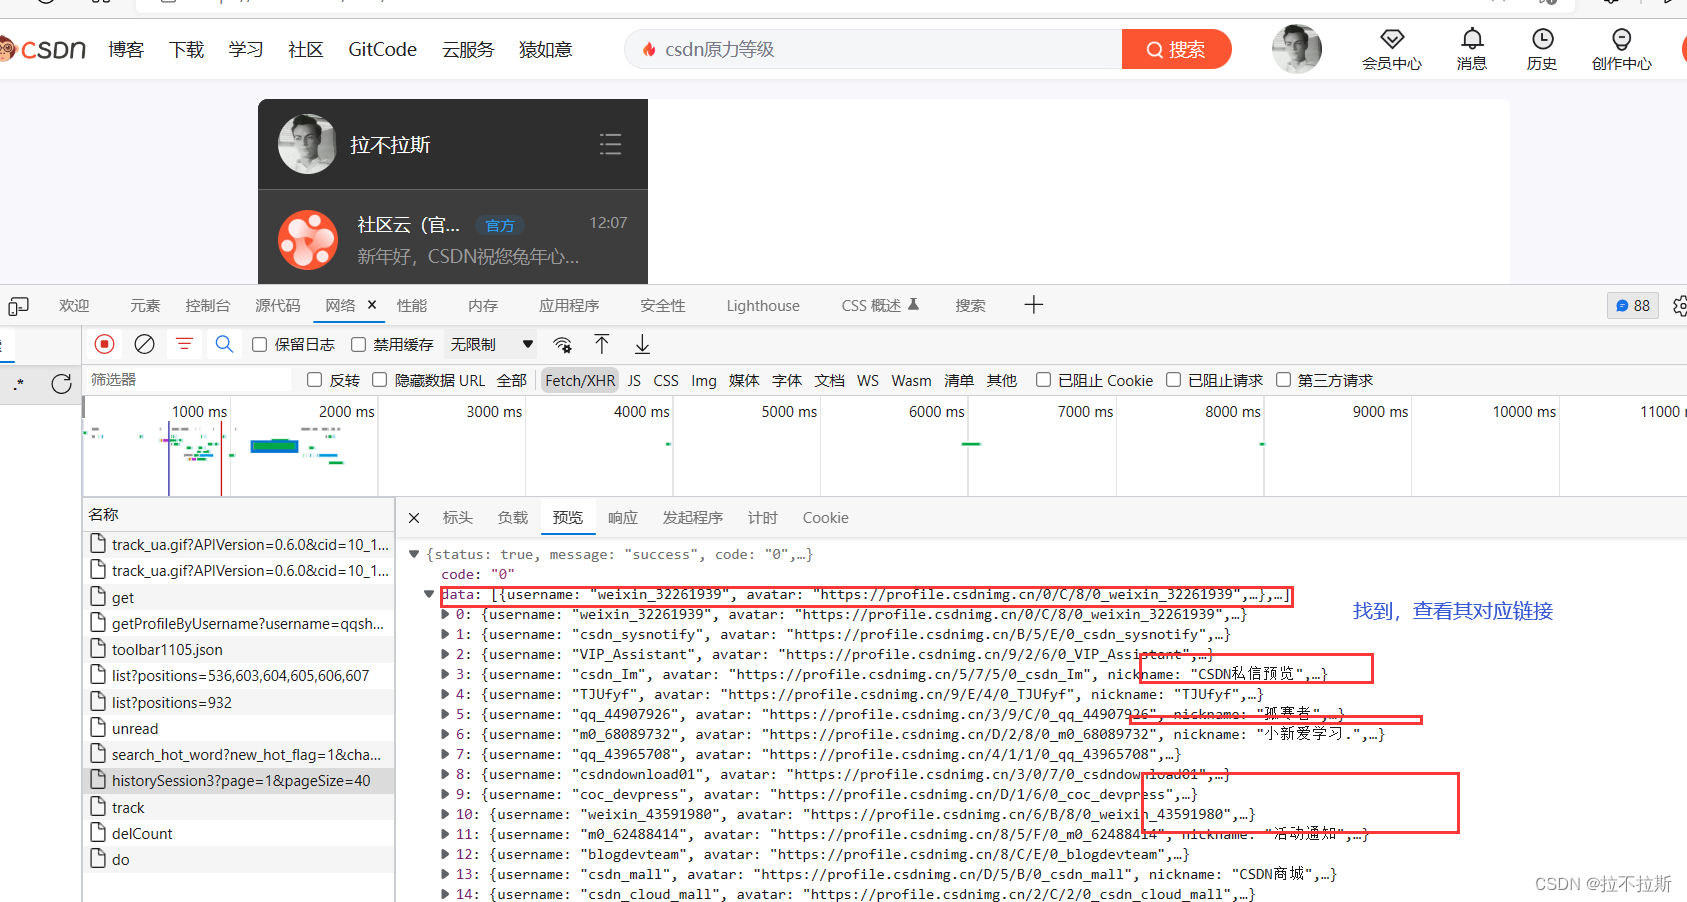Clear the network log icon
The image size is (1687, 902).
145,344
